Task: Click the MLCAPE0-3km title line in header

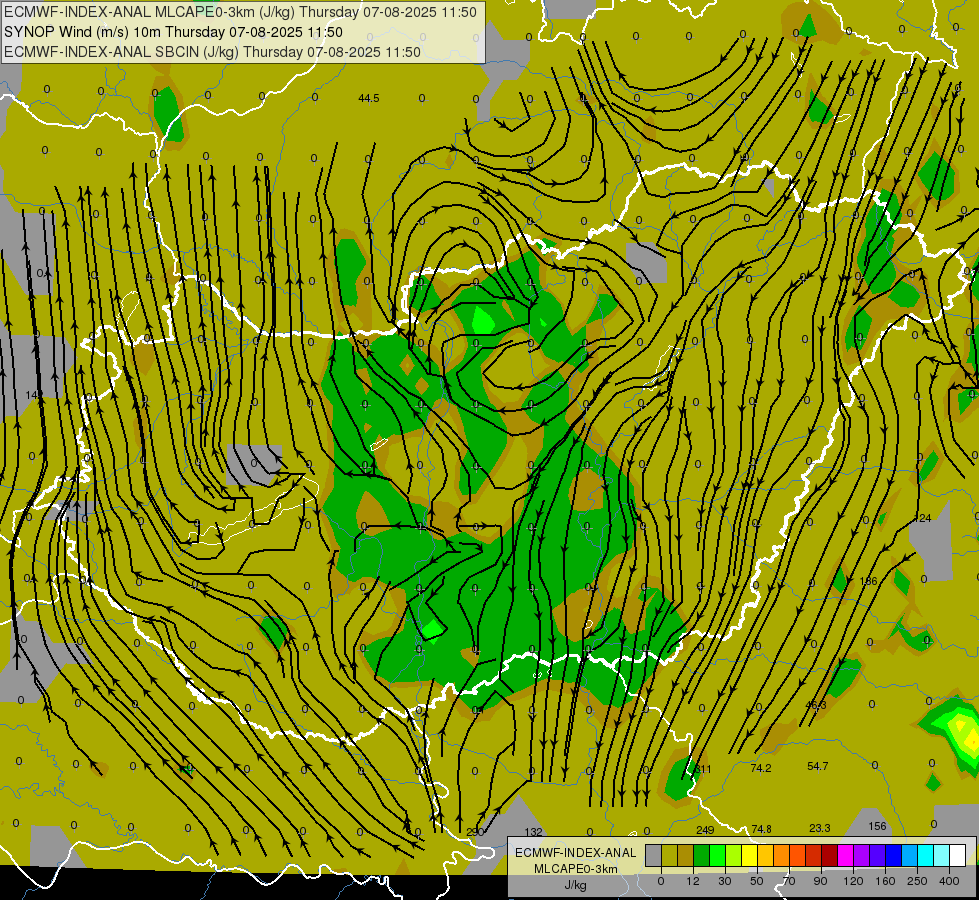Action: click(240, 12)
